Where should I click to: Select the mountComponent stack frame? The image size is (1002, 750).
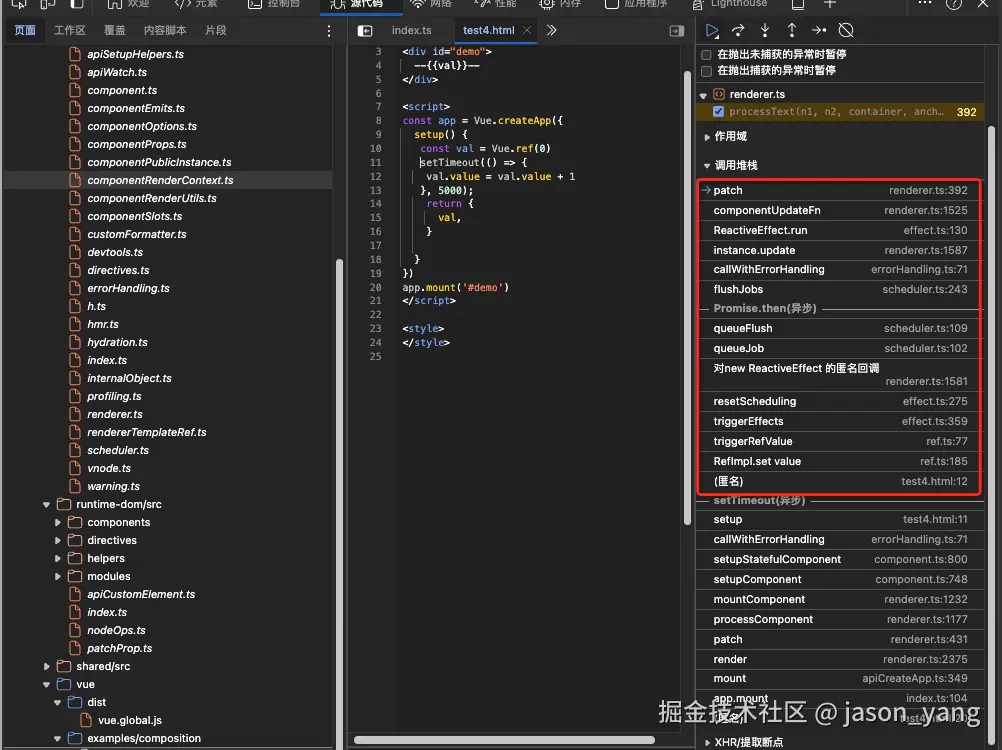[x=840, y=599]
